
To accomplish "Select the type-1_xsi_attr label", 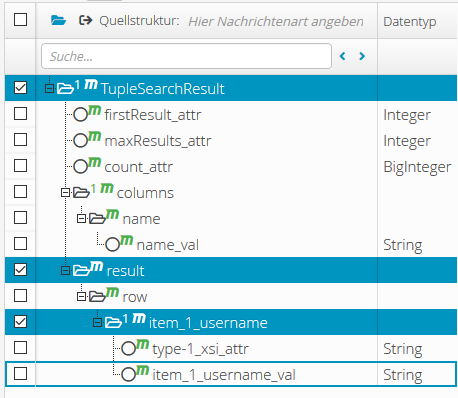I will pyautogui.click(x=200, y=349).
